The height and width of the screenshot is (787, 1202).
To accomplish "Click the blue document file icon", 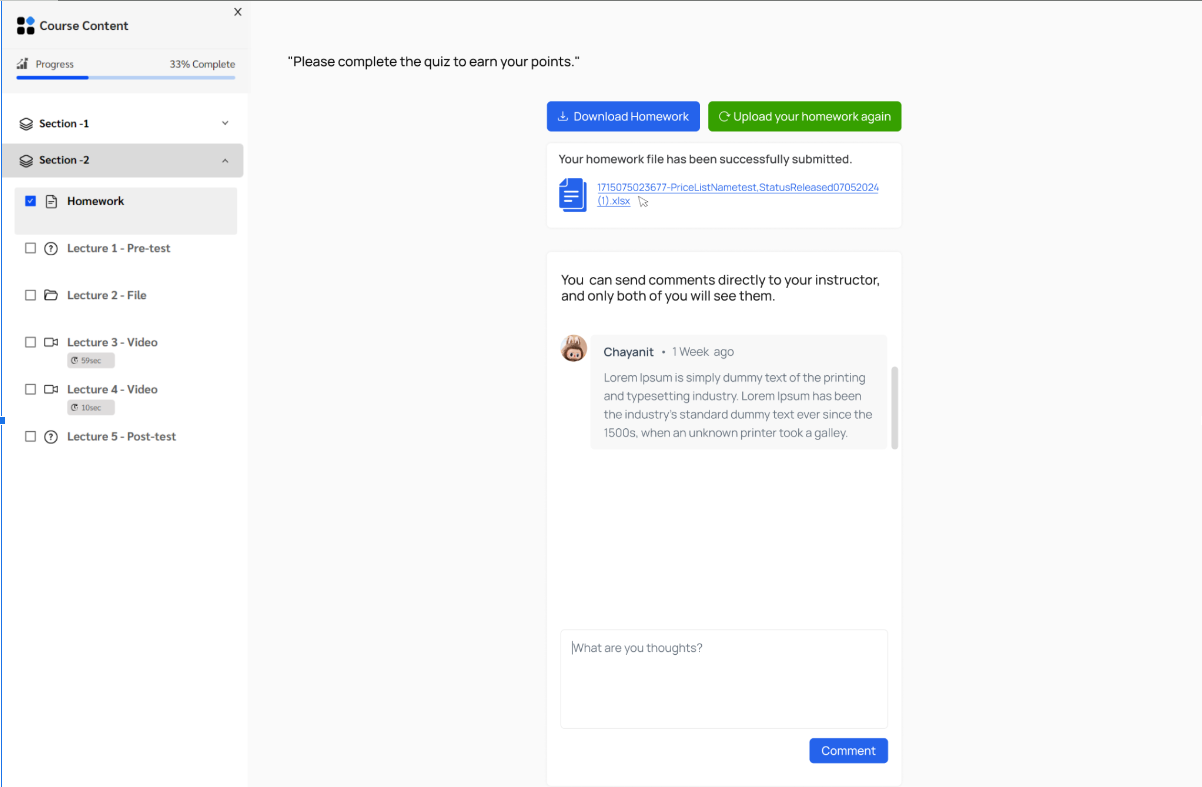I will [572, 195].
